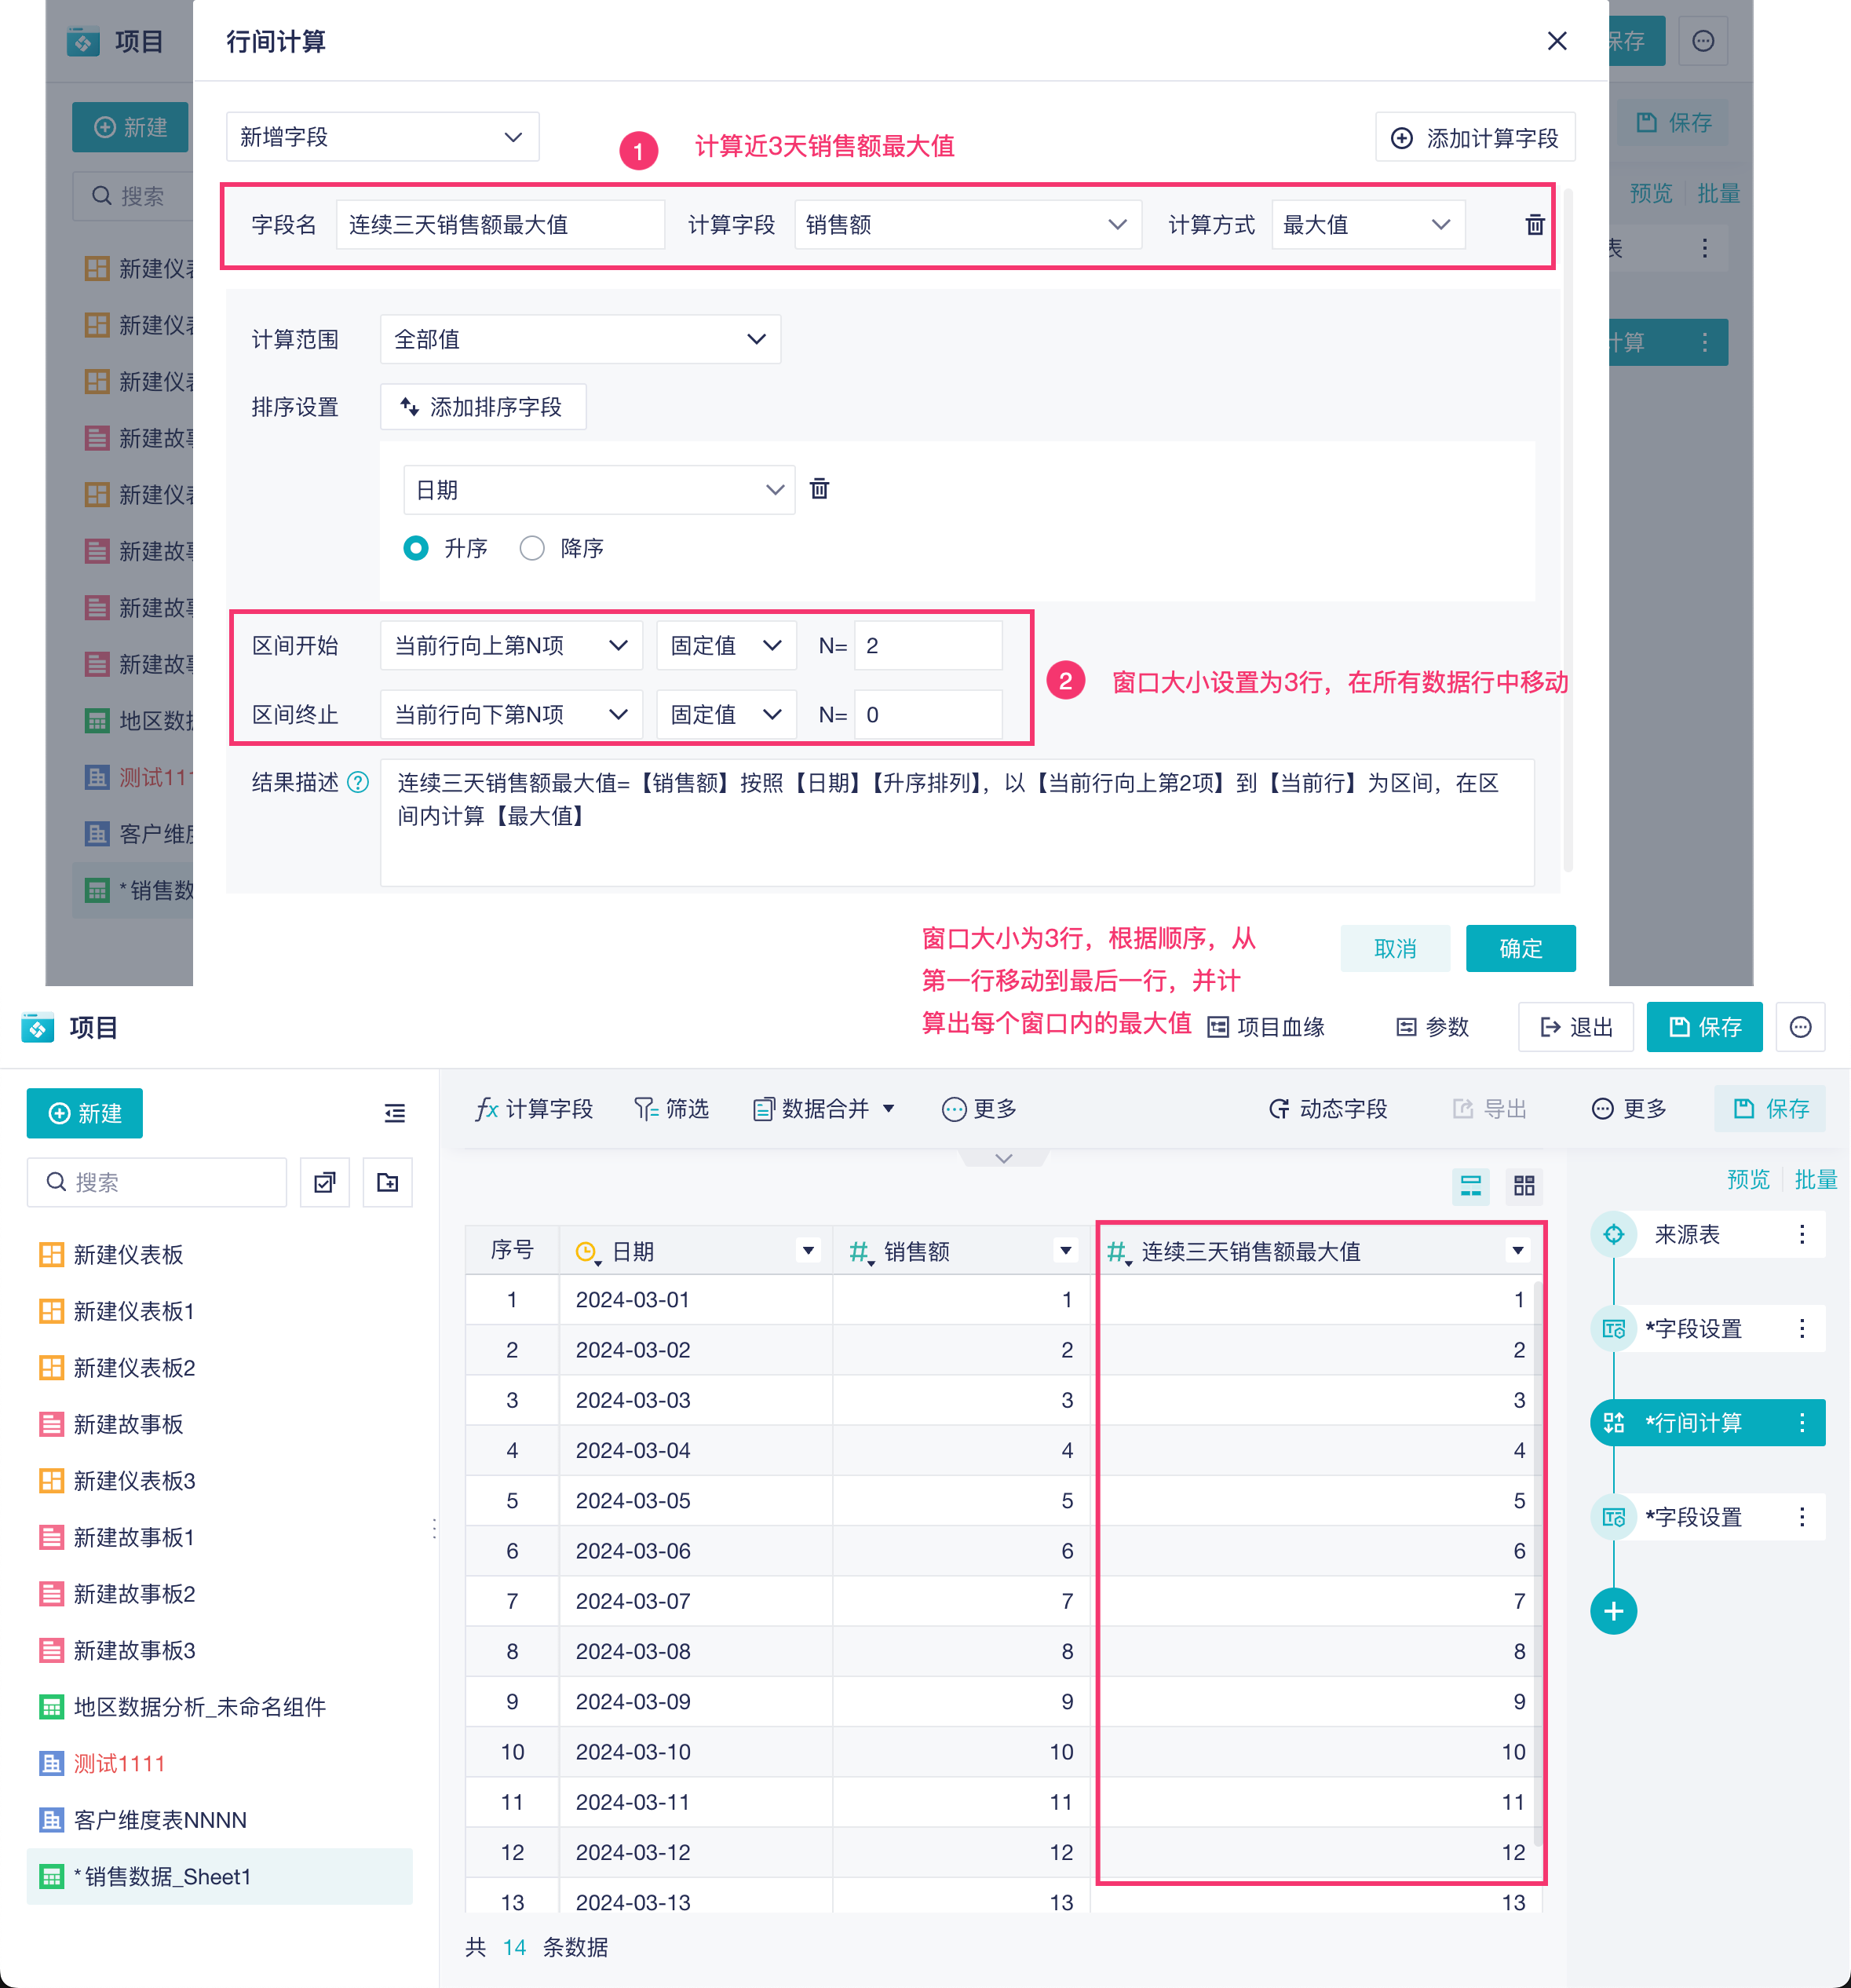Image resolution: width=1851 pixels, height=1988 pixels.
Task: Expand the 计算范围 全部值 dropdown
Action: click(580, 340)
